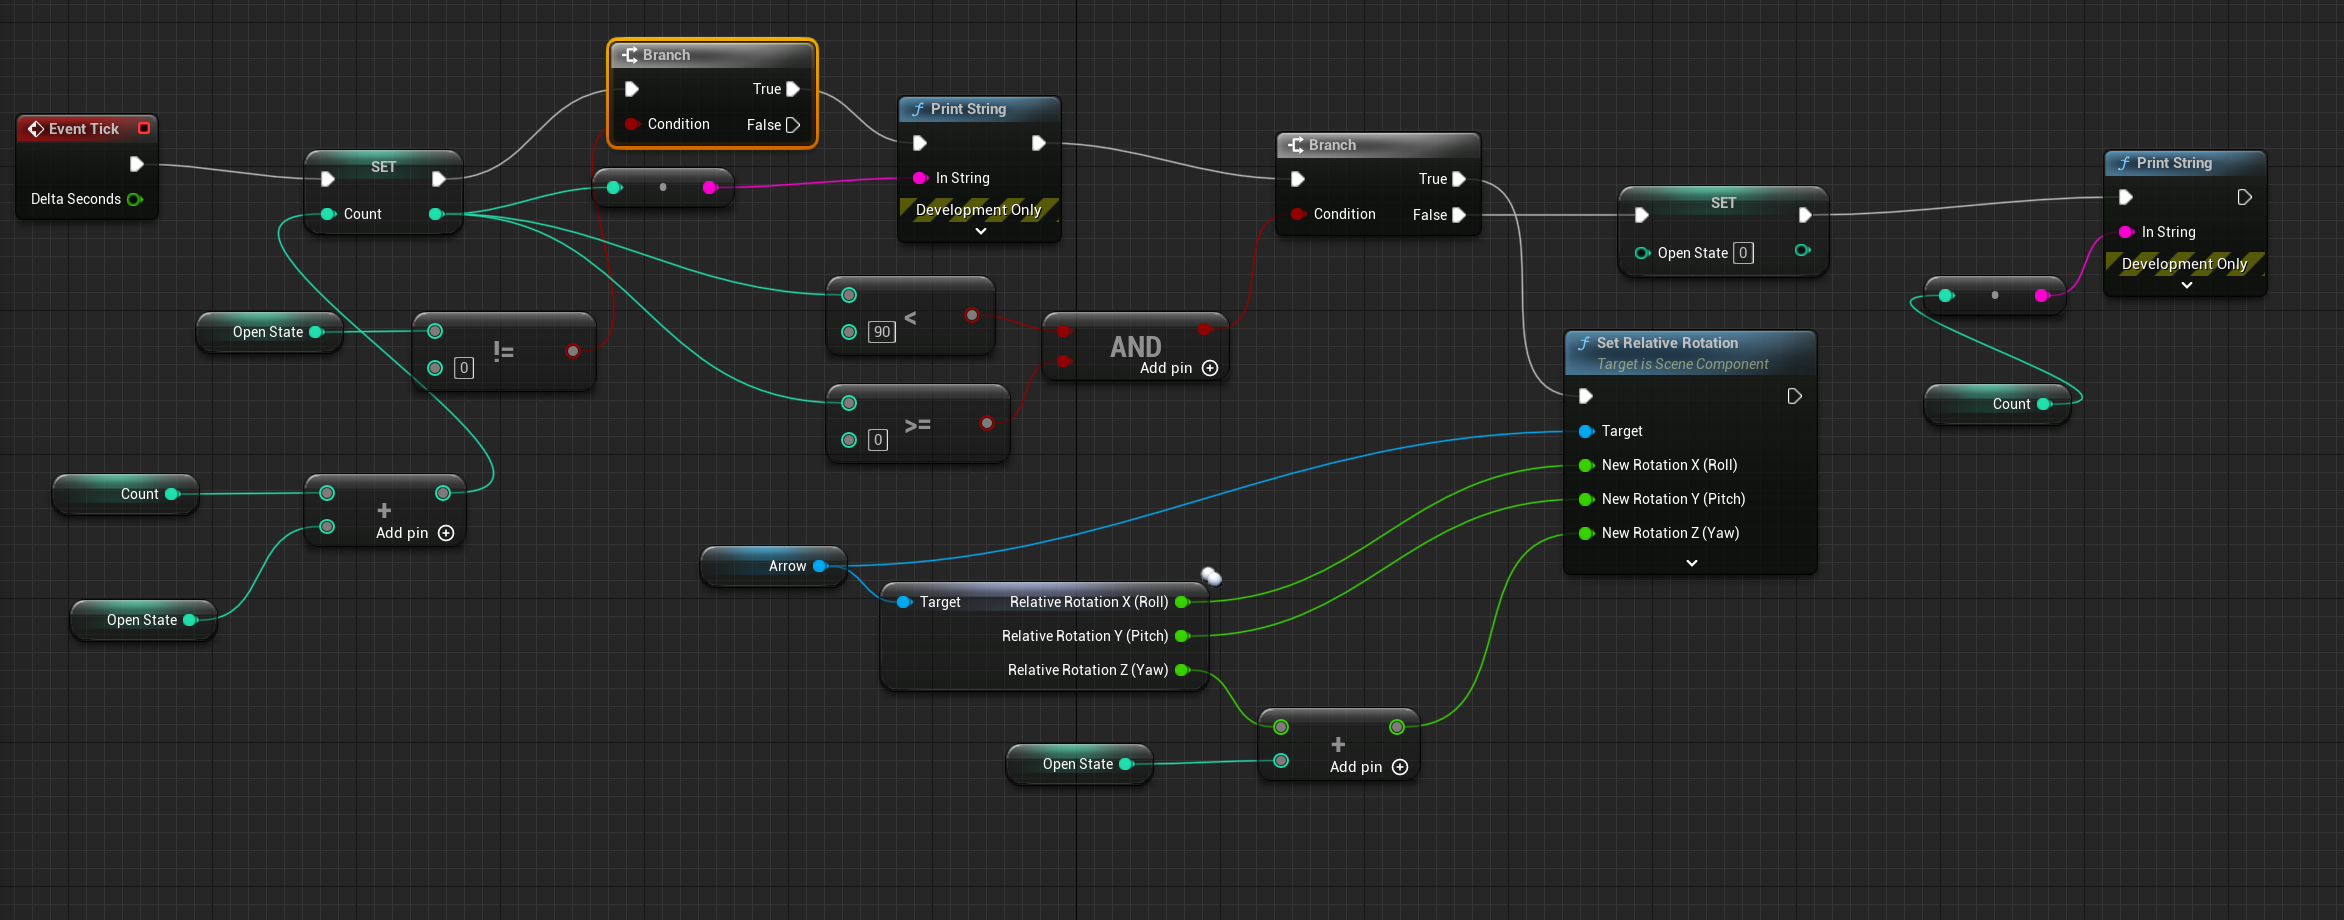
Task: Click the component-access icon above rotation node
Action: coord(1211,576)
